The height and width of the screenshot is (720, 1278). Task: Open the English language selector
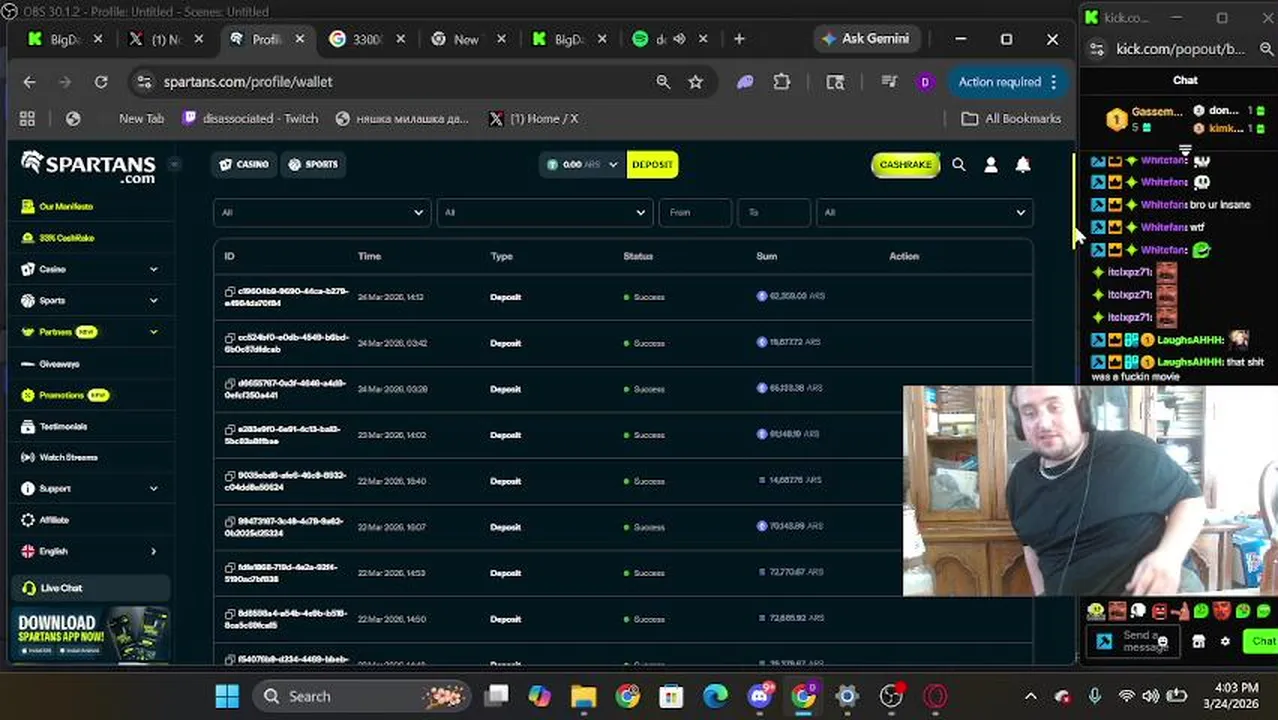tap(89, 551)
